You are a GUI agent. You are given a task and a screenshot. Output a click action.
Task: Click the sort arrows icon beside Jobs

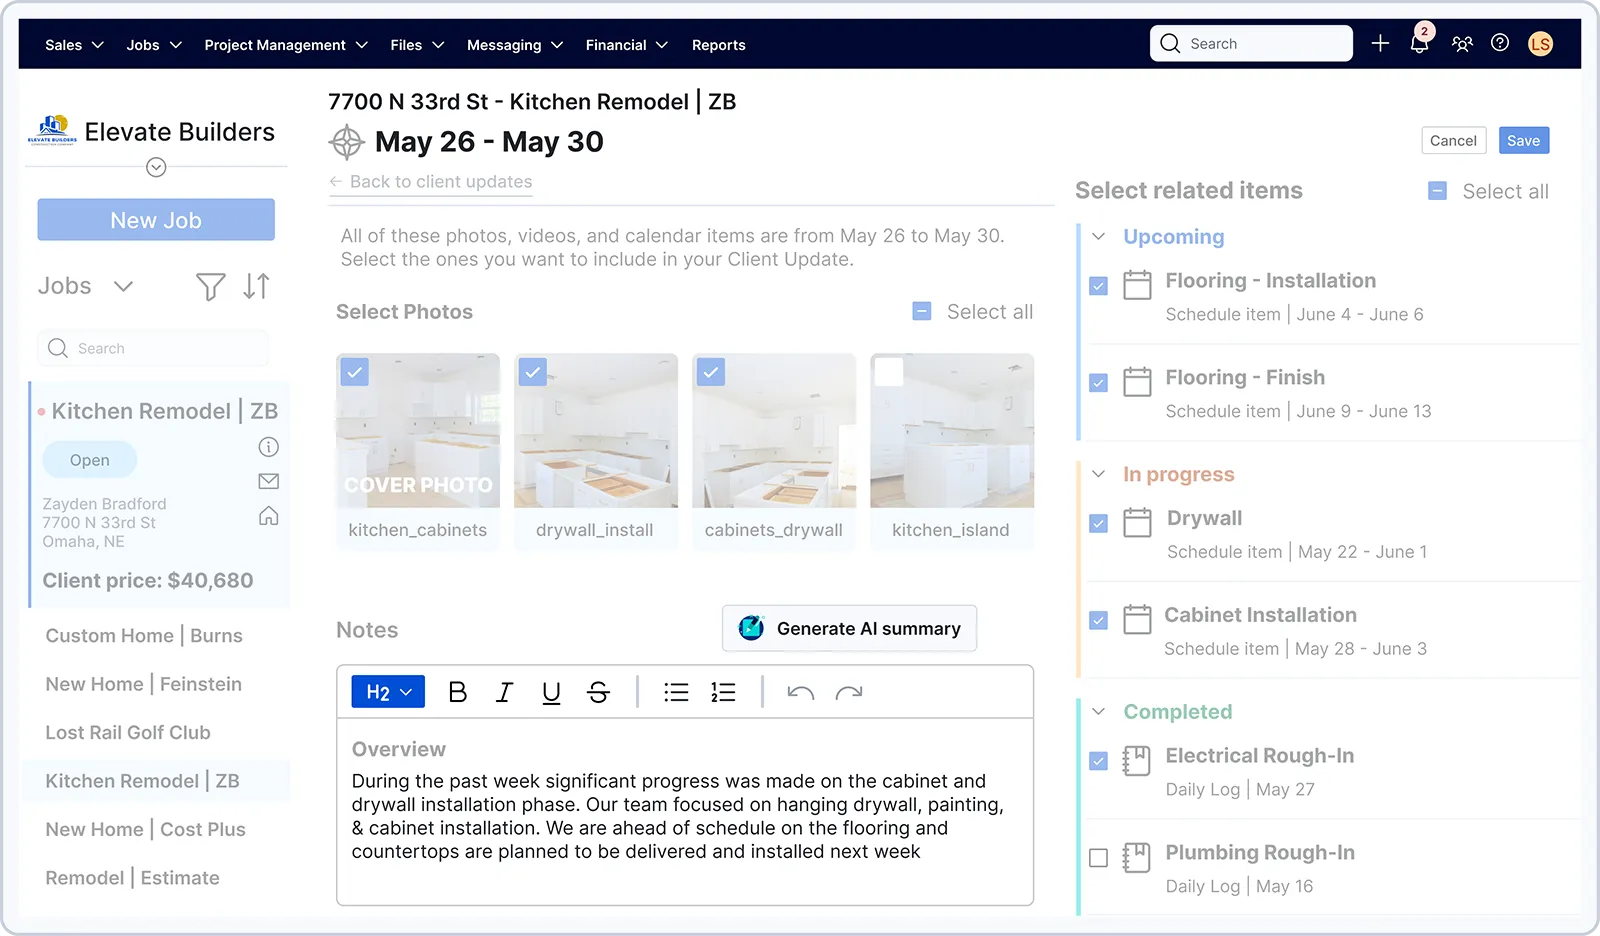tap(256, 287)
